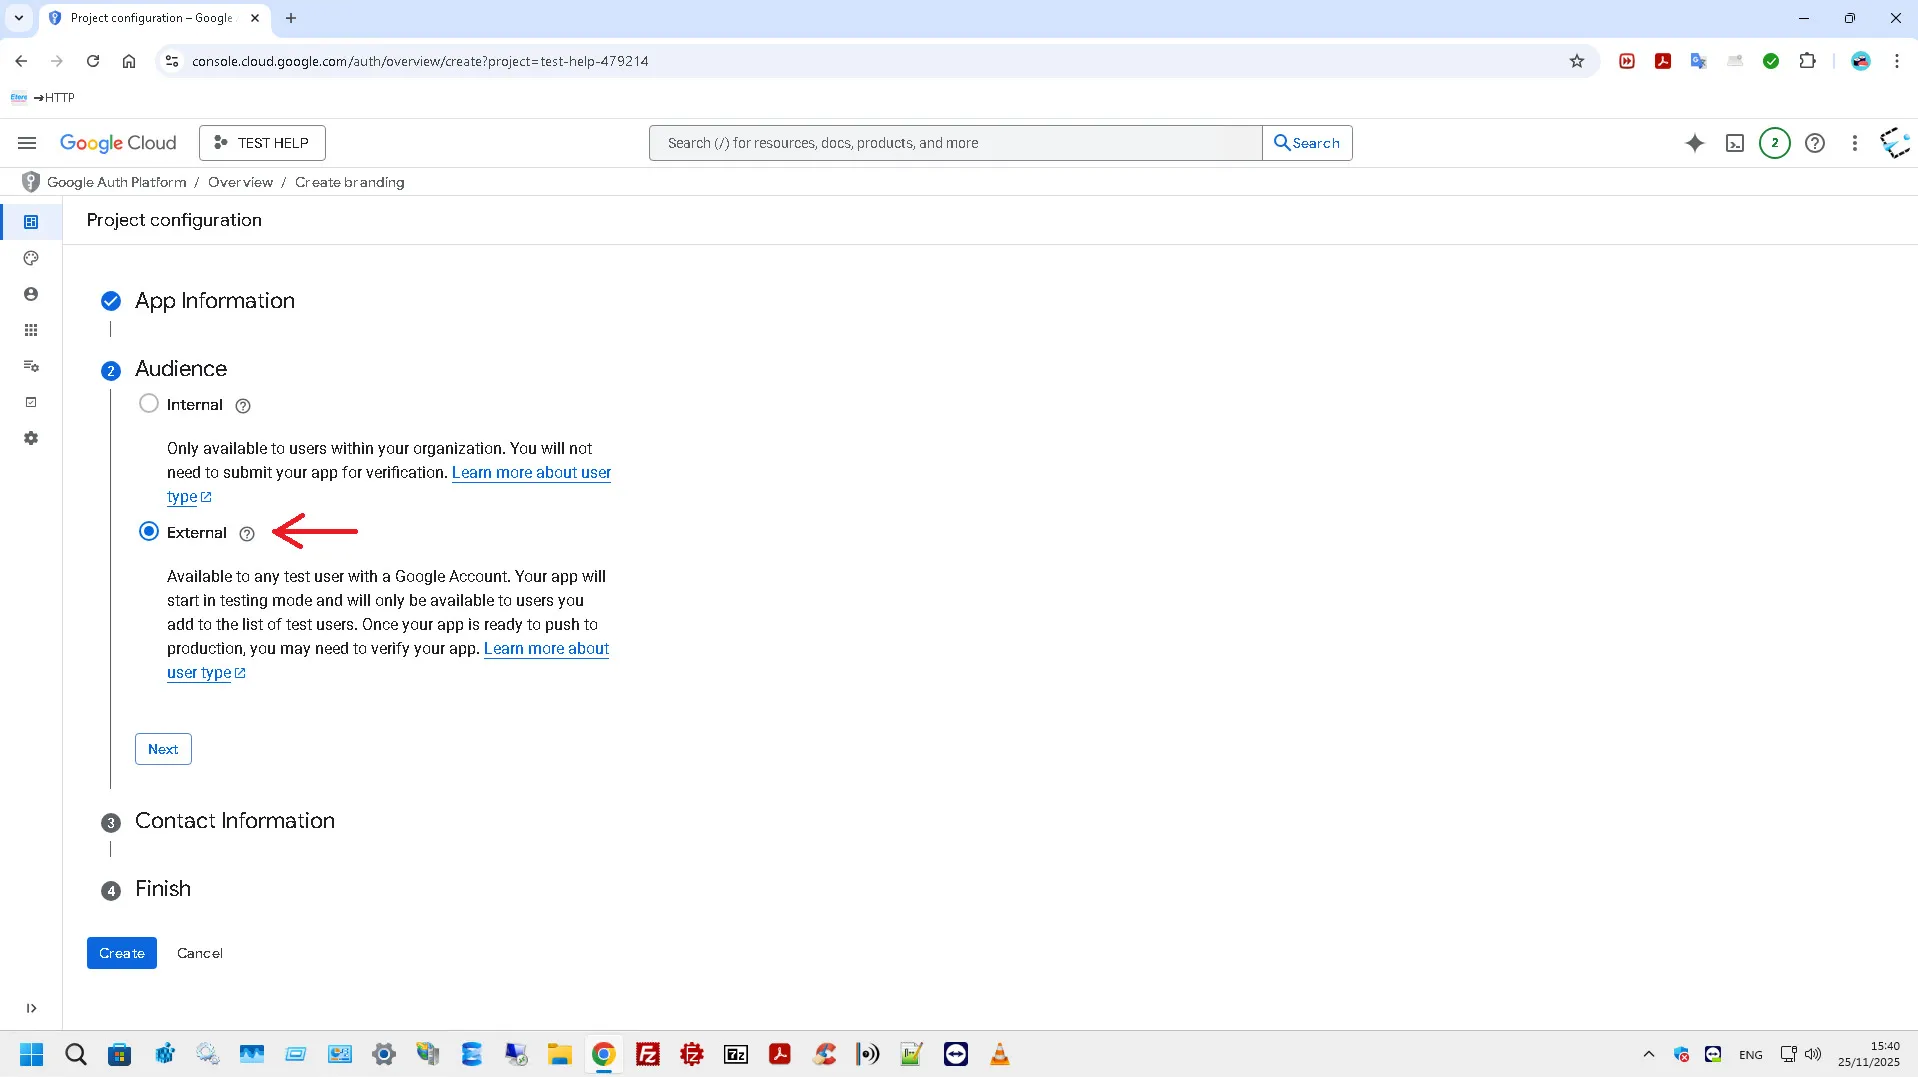Activate Cloud Shell terminal icon
The height and width of the screenshot is (1077, 1918).
[x=1735, y=143]
